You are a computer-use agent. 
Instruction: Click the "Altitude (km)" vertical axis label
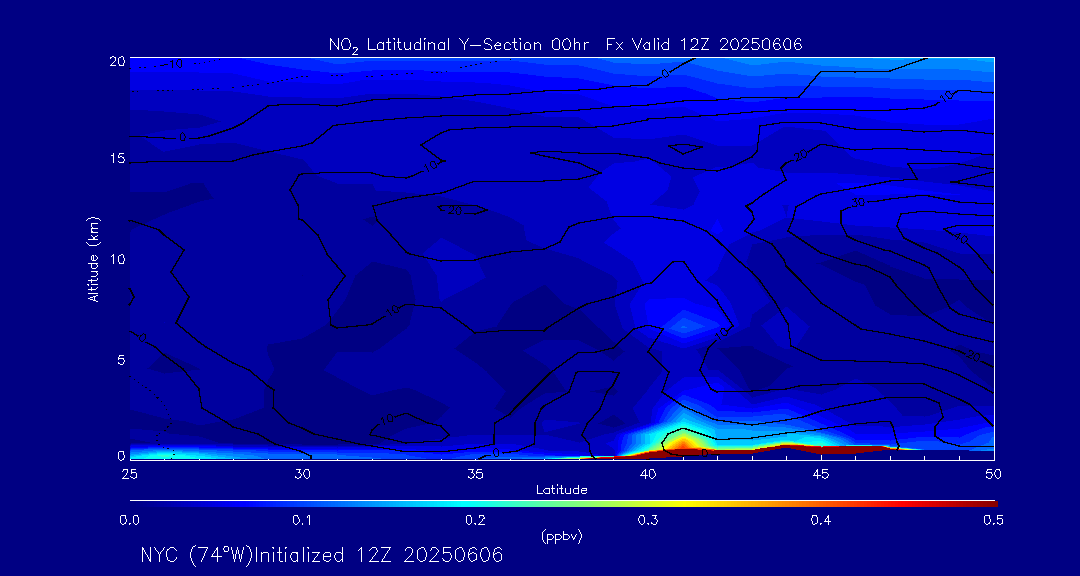93,258
